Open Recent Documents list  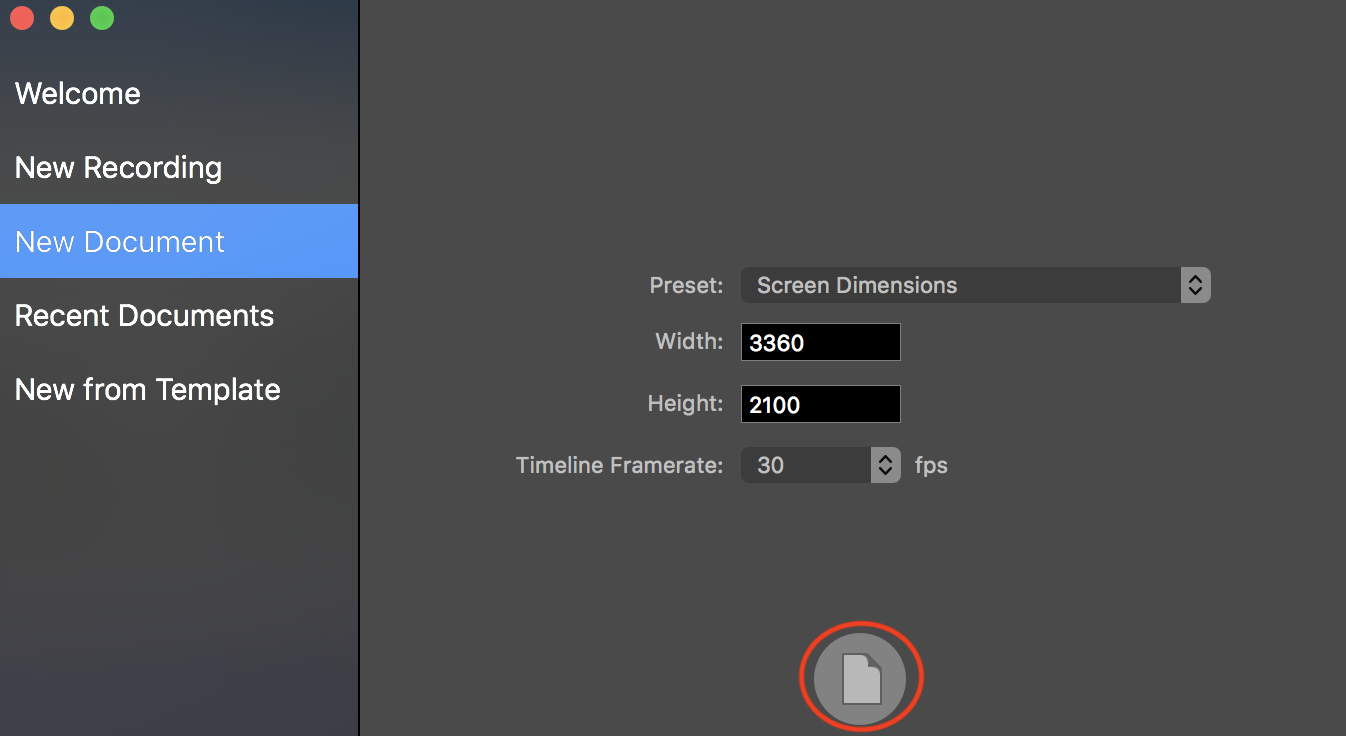tap(144, 316)
